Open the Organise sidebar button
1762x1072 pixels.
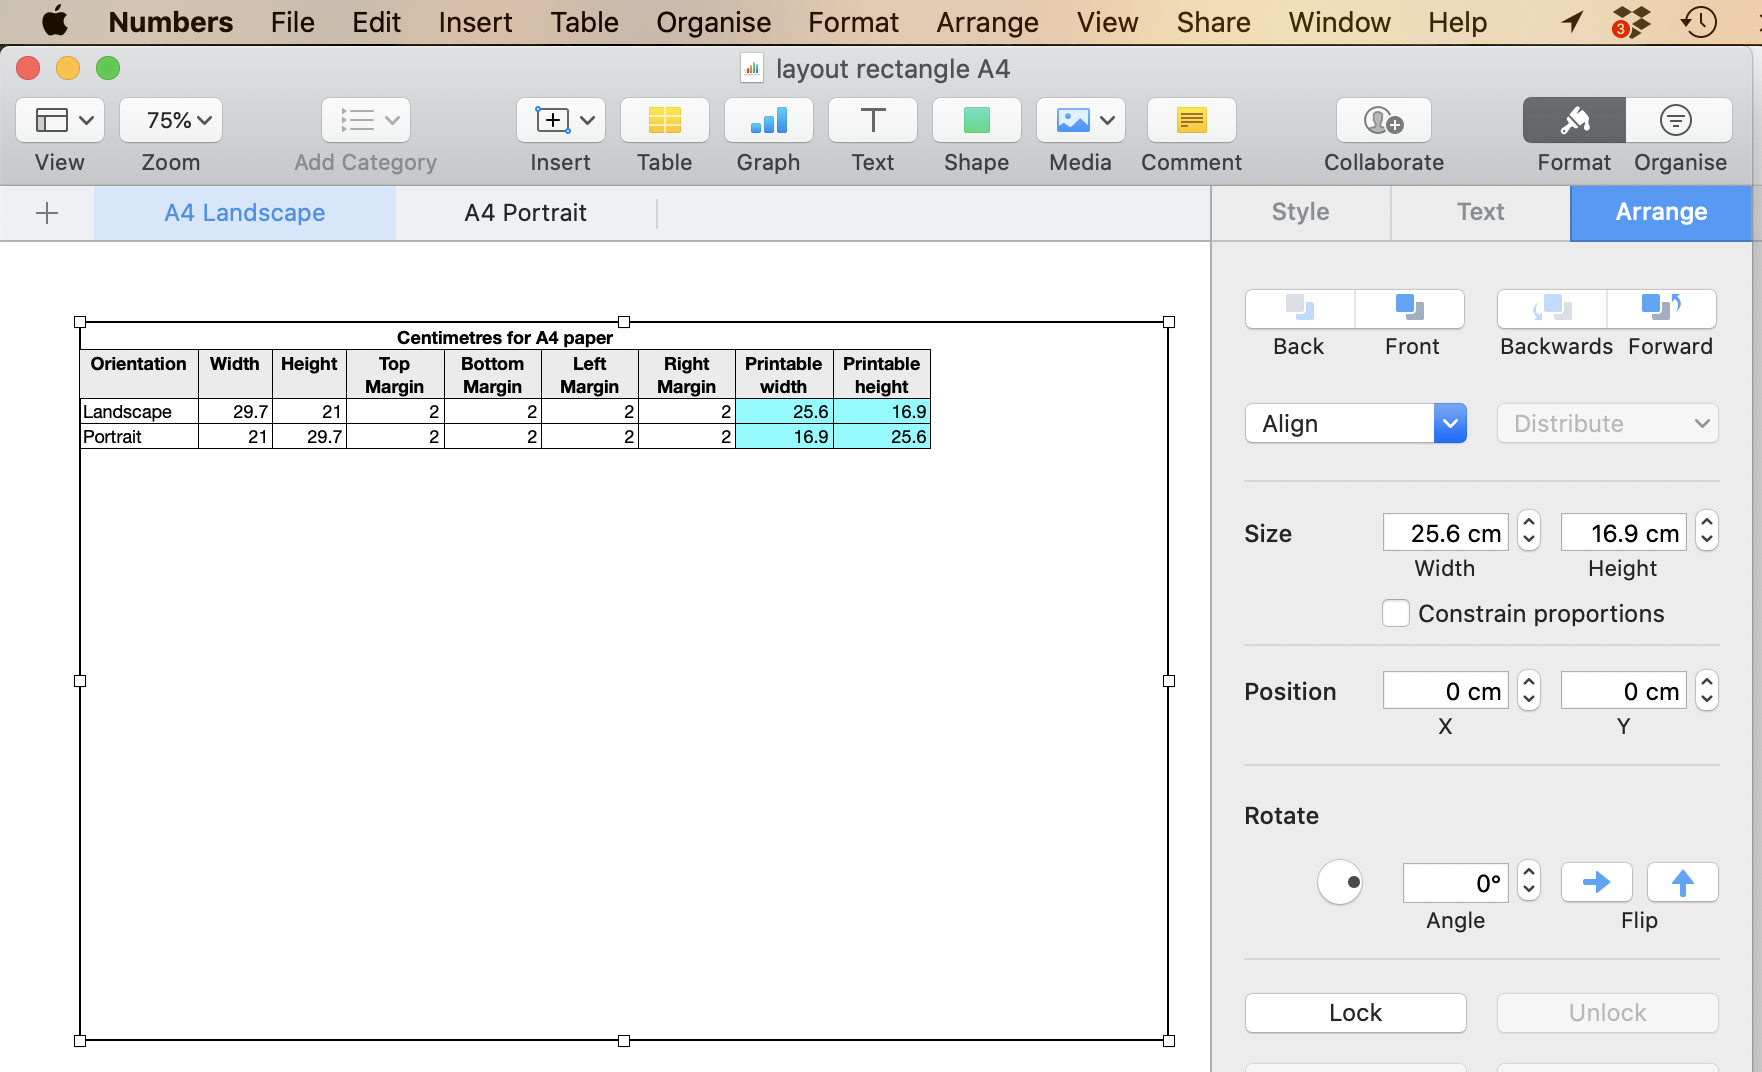(1679, 121)
